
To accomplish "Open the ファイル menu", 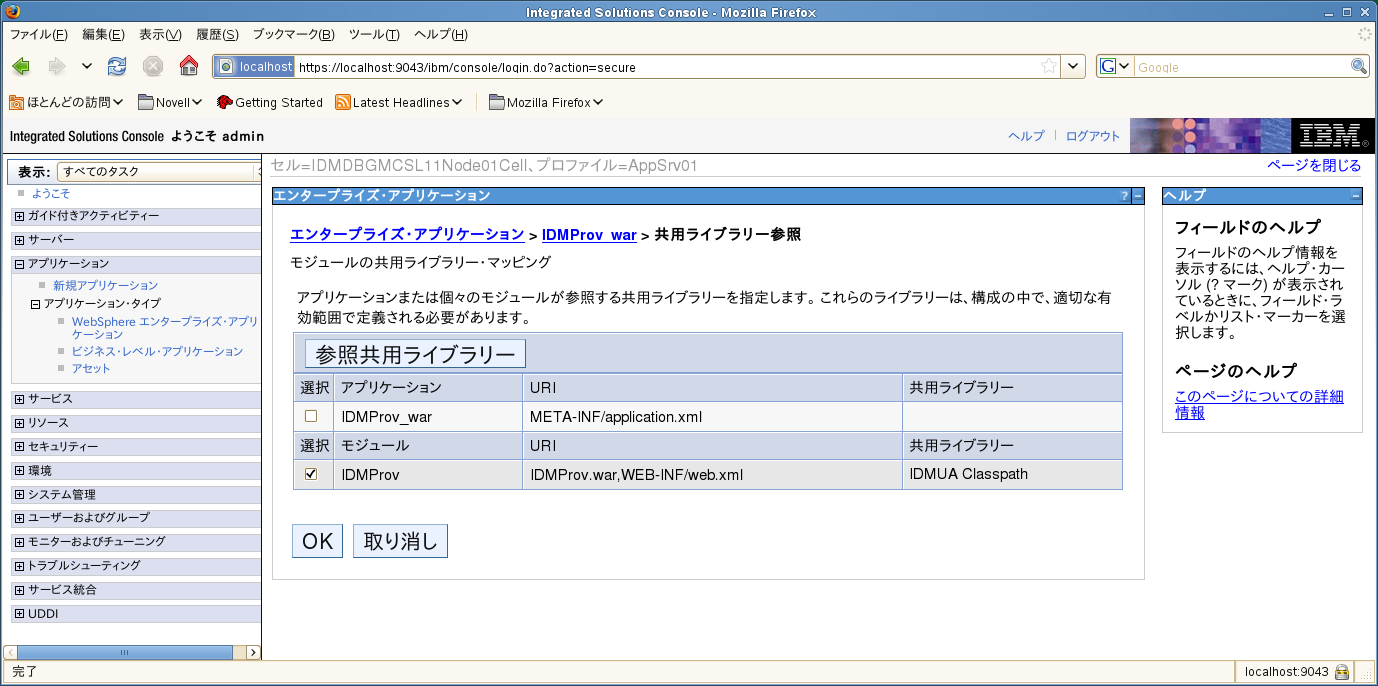I will 38,34.
